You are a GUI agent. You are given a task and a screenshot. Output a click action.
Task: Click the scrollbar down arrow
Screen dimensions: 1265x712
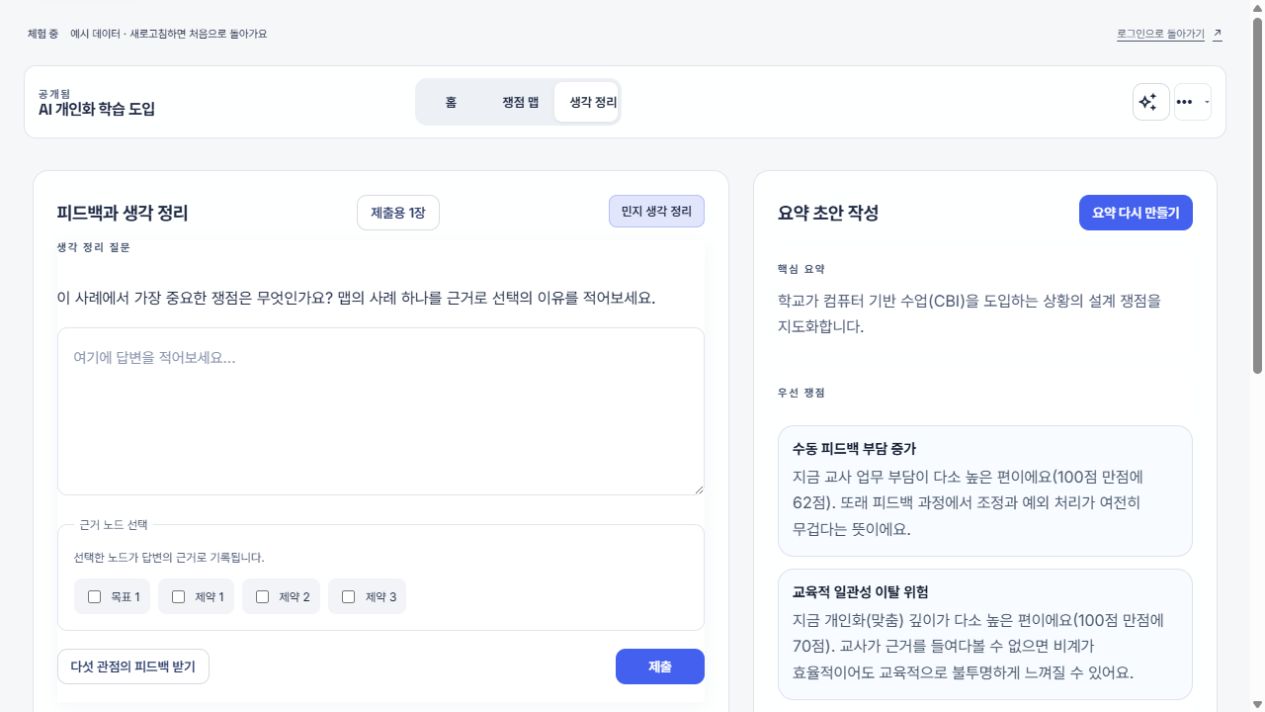[1257, 704]
